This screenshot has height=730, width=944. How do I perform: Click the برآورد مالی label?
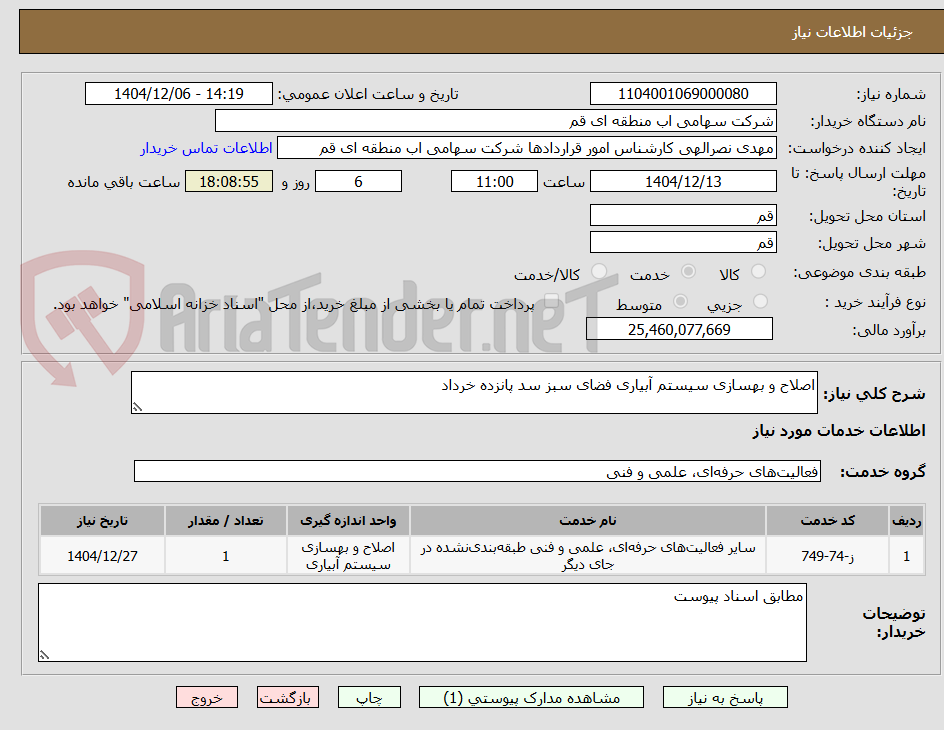tap(889, 330)
